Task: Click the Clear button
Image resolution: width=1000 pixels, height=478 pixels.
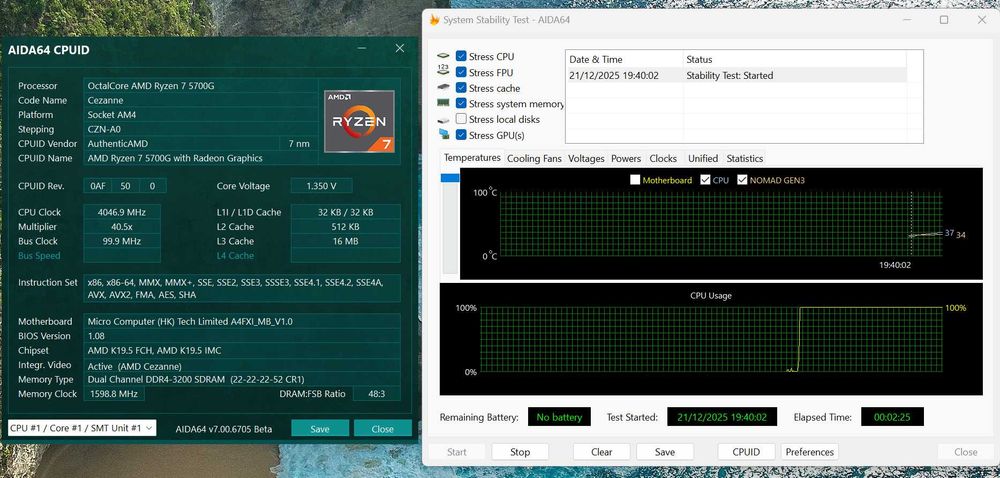Action: coord(601,452)
